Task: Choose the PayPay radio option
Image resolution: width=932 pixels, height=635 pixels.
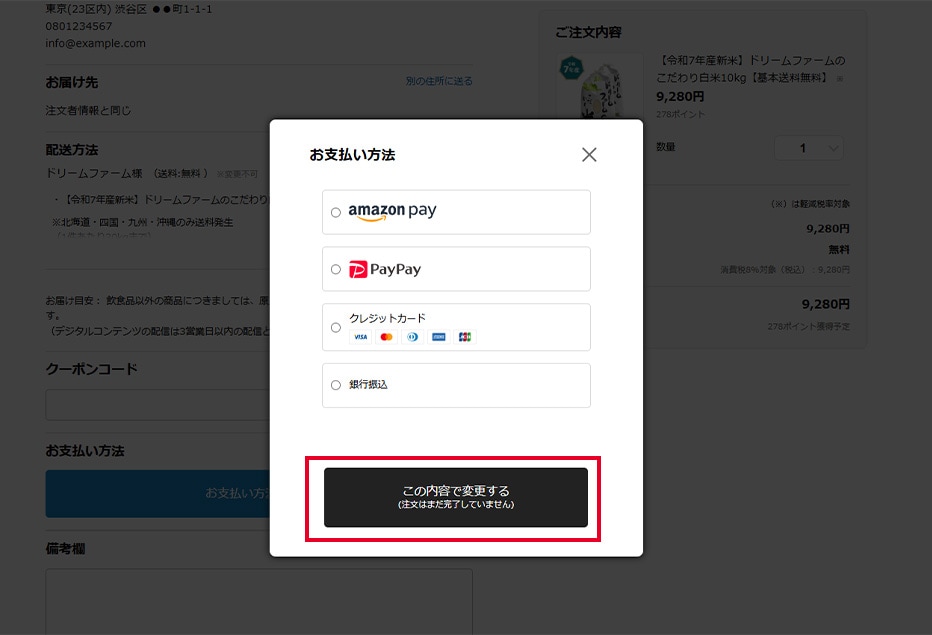Action: click(336, 269)
